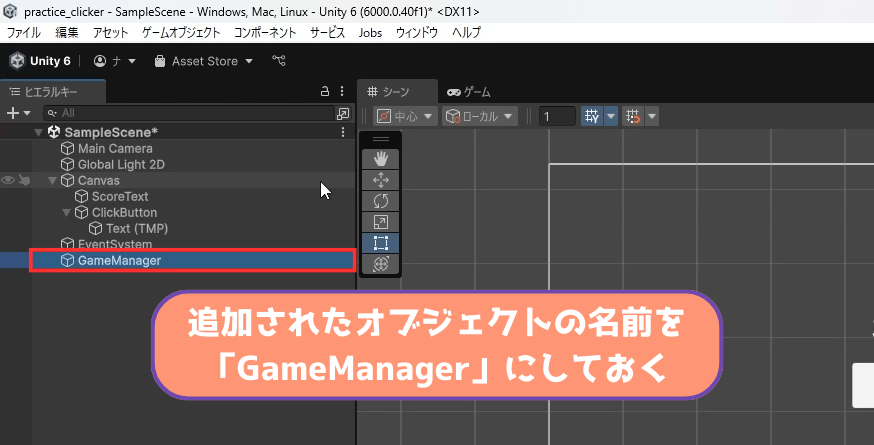874x445 pixels.
Task: Toggle snap increment button
Action: tap(633, 116)
